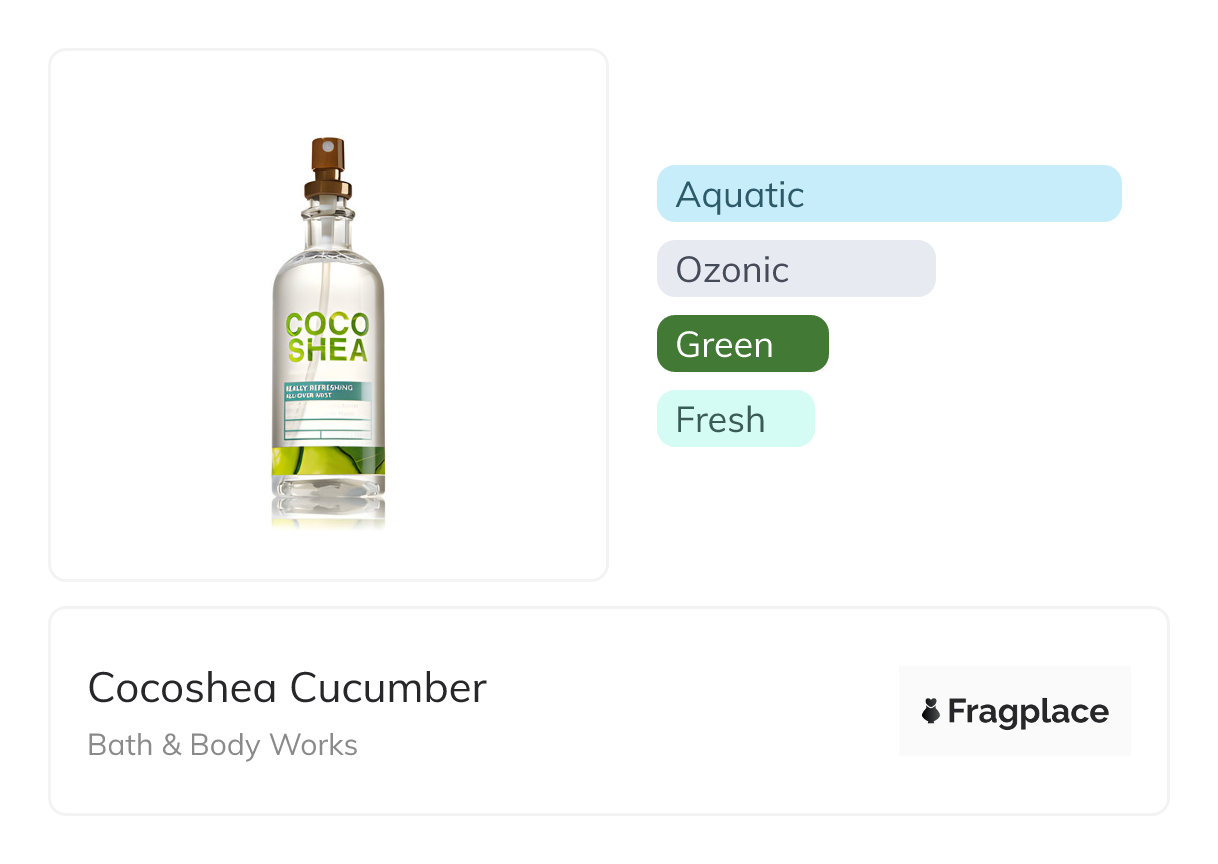This screenshot has height=864, width=1218.
Task: Click the Fragplace perfume bottle logo icon
Action: (931, 711)
